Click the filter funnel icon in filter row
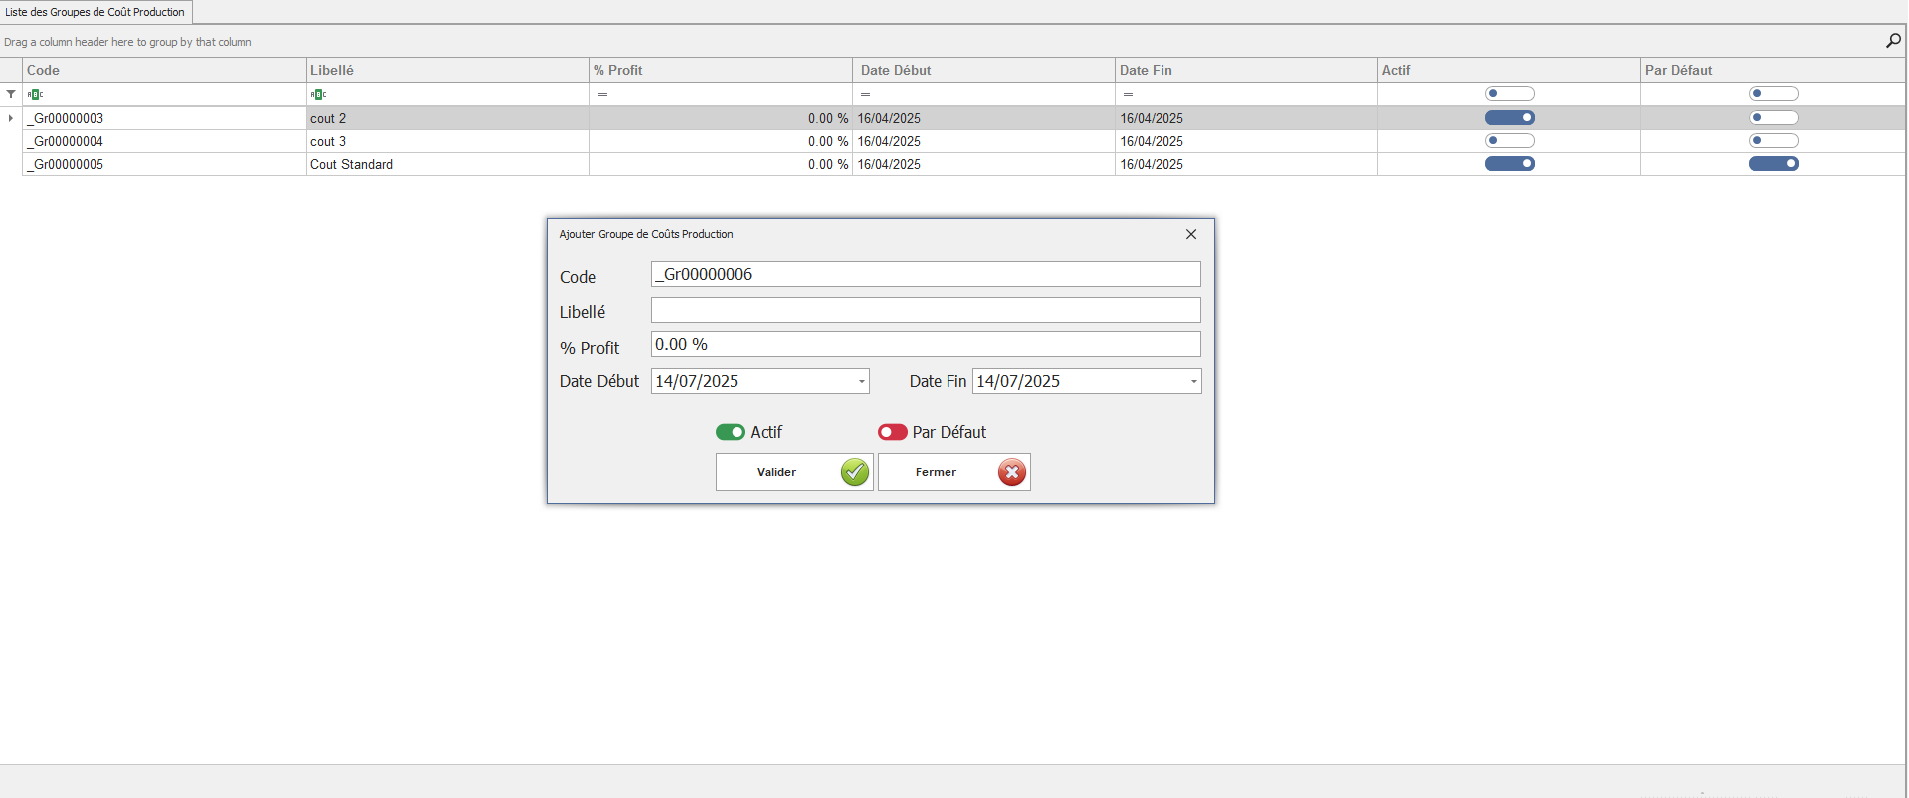This screenshot has width=1909, height=798. pyautogui.click(x=11, y=94)
